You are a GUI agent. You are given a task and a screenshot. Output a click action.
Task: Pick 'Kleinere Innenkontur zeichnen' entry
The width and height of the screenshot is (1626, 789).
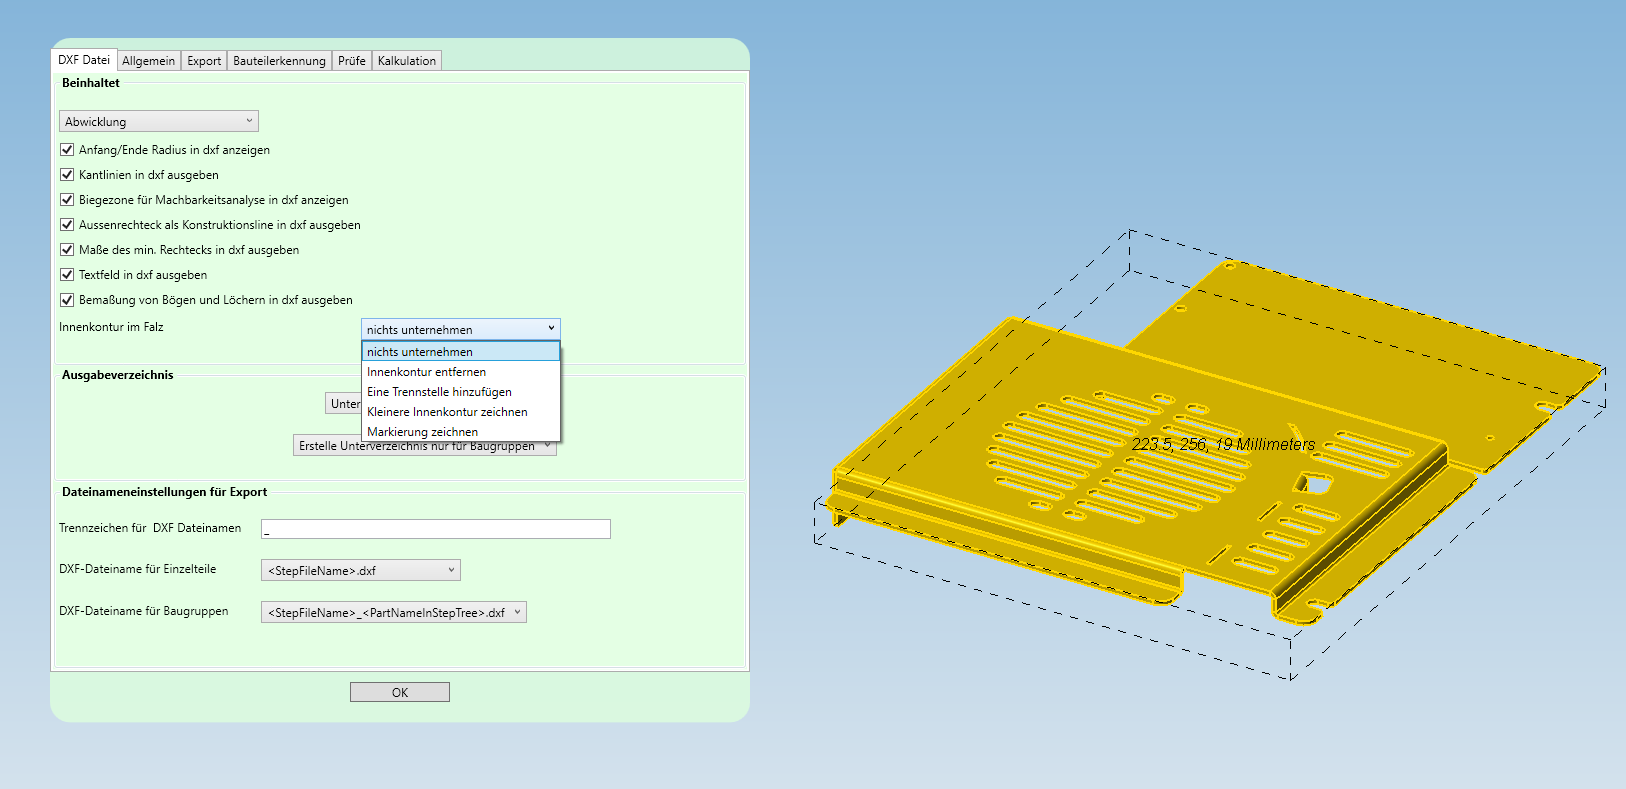pos(447,412)
